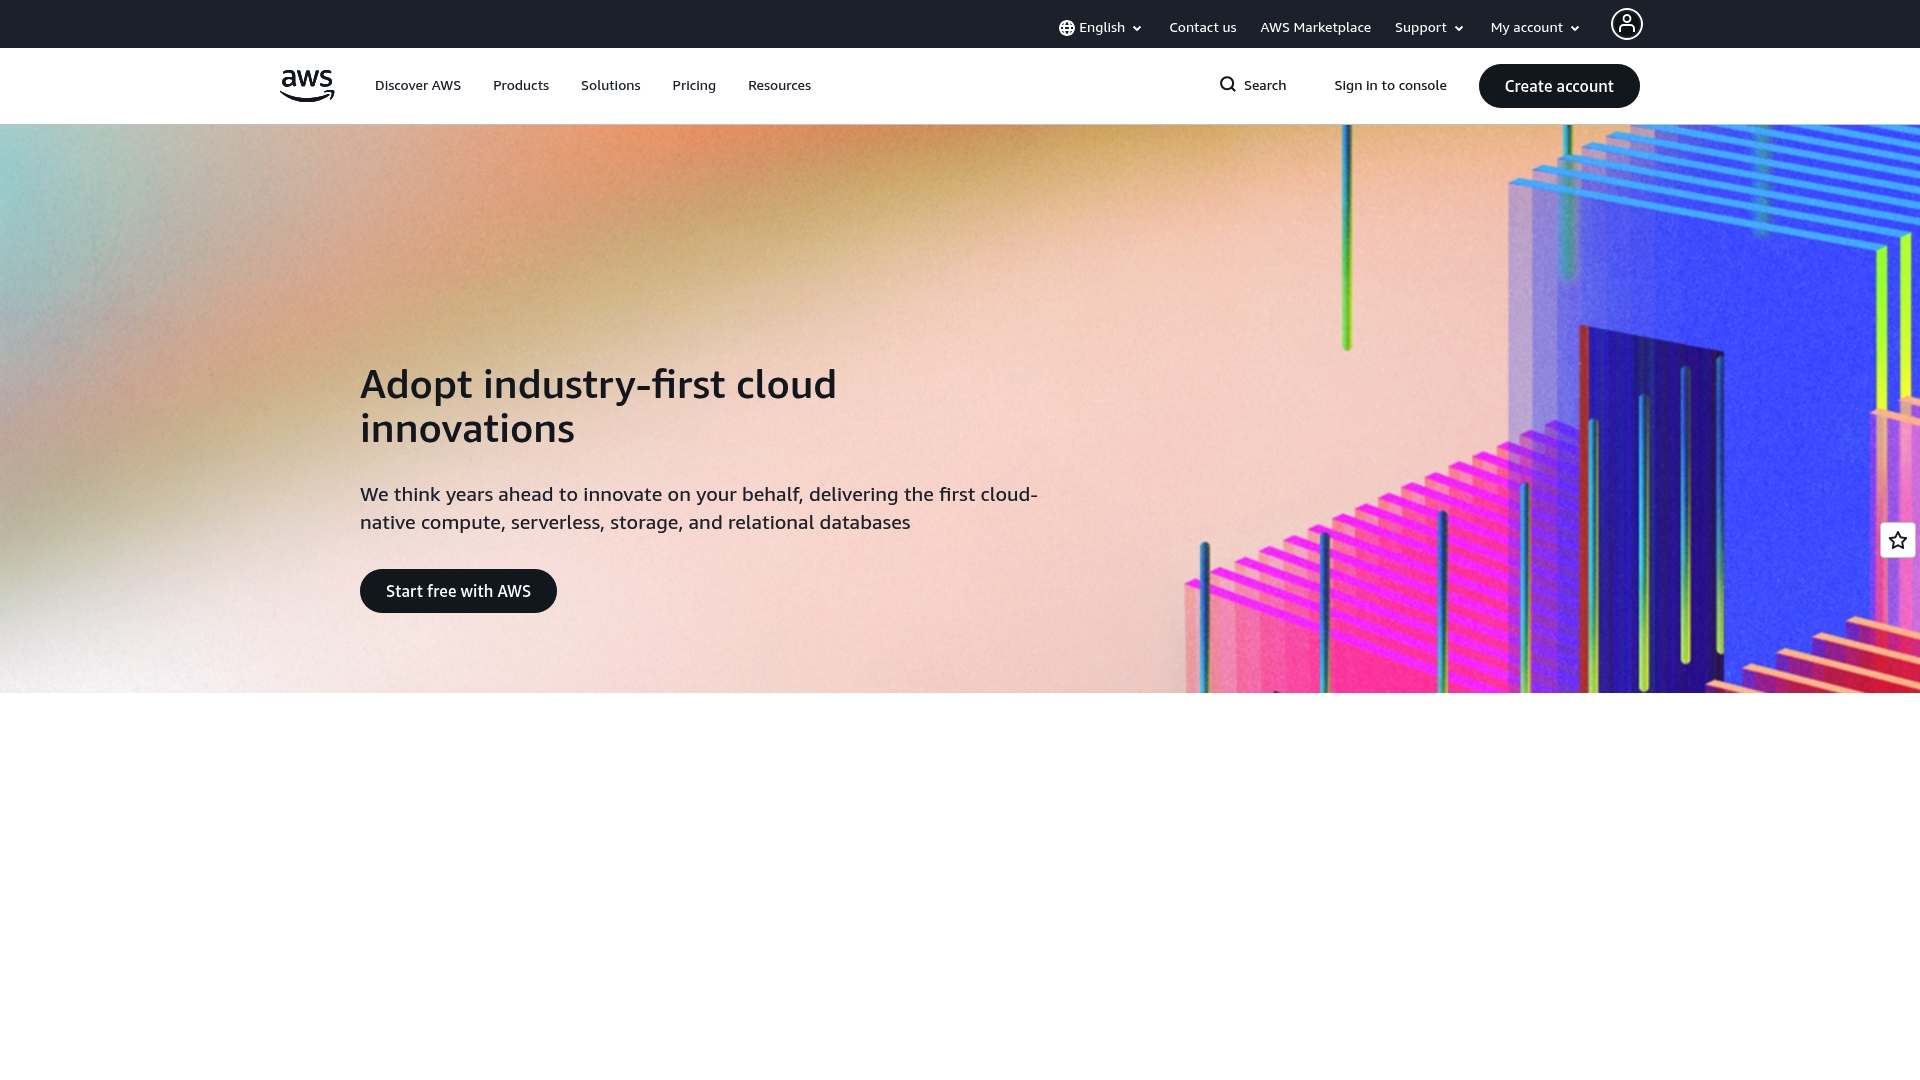Click the 'We think years ahead' paragraph
This screenshot has width=1920, height=1080.
[x=699, y=508]
